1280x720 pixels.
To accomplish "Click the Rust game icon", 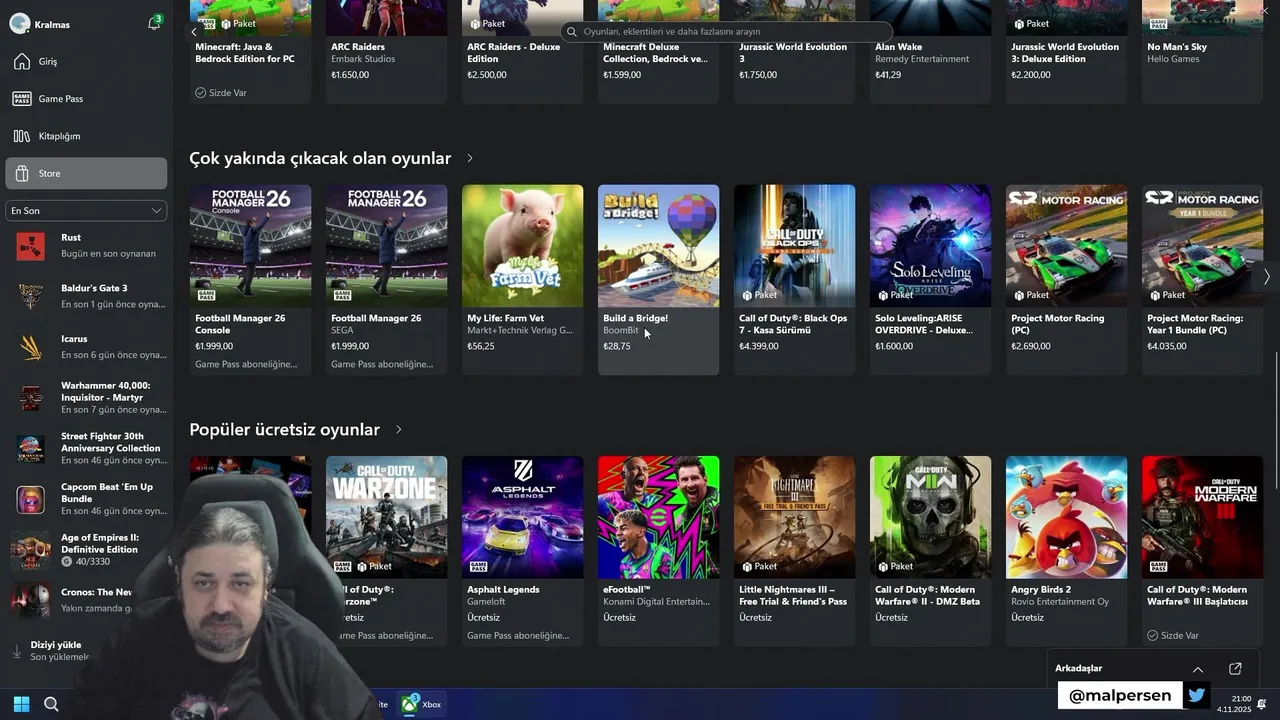I will 30,246.
